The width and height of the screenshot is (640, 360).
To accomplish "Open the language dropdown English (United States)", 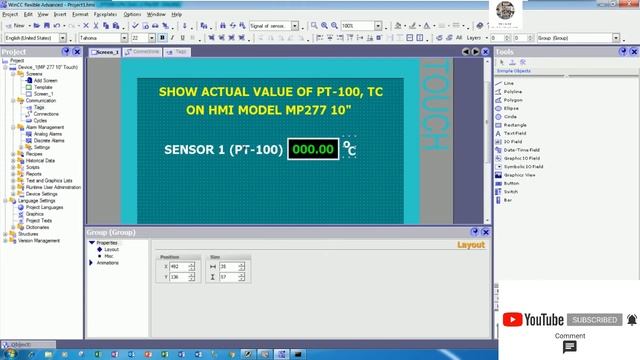I will pyautogui.click(x=63, y=38).
